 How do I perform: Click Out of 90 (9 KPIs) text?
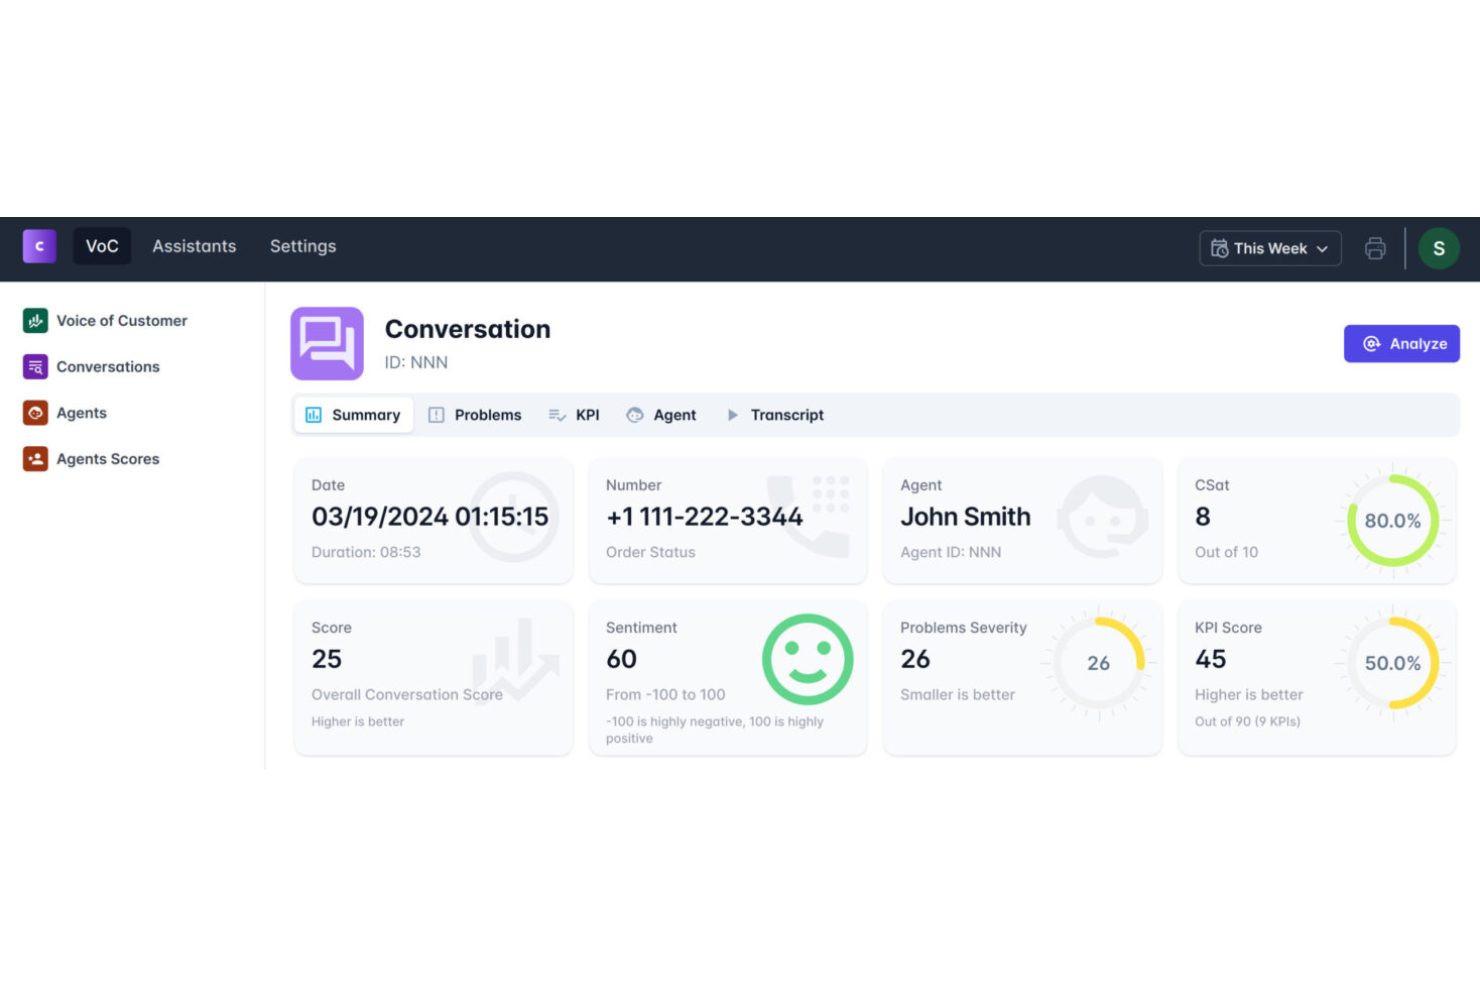(1247, 721)
